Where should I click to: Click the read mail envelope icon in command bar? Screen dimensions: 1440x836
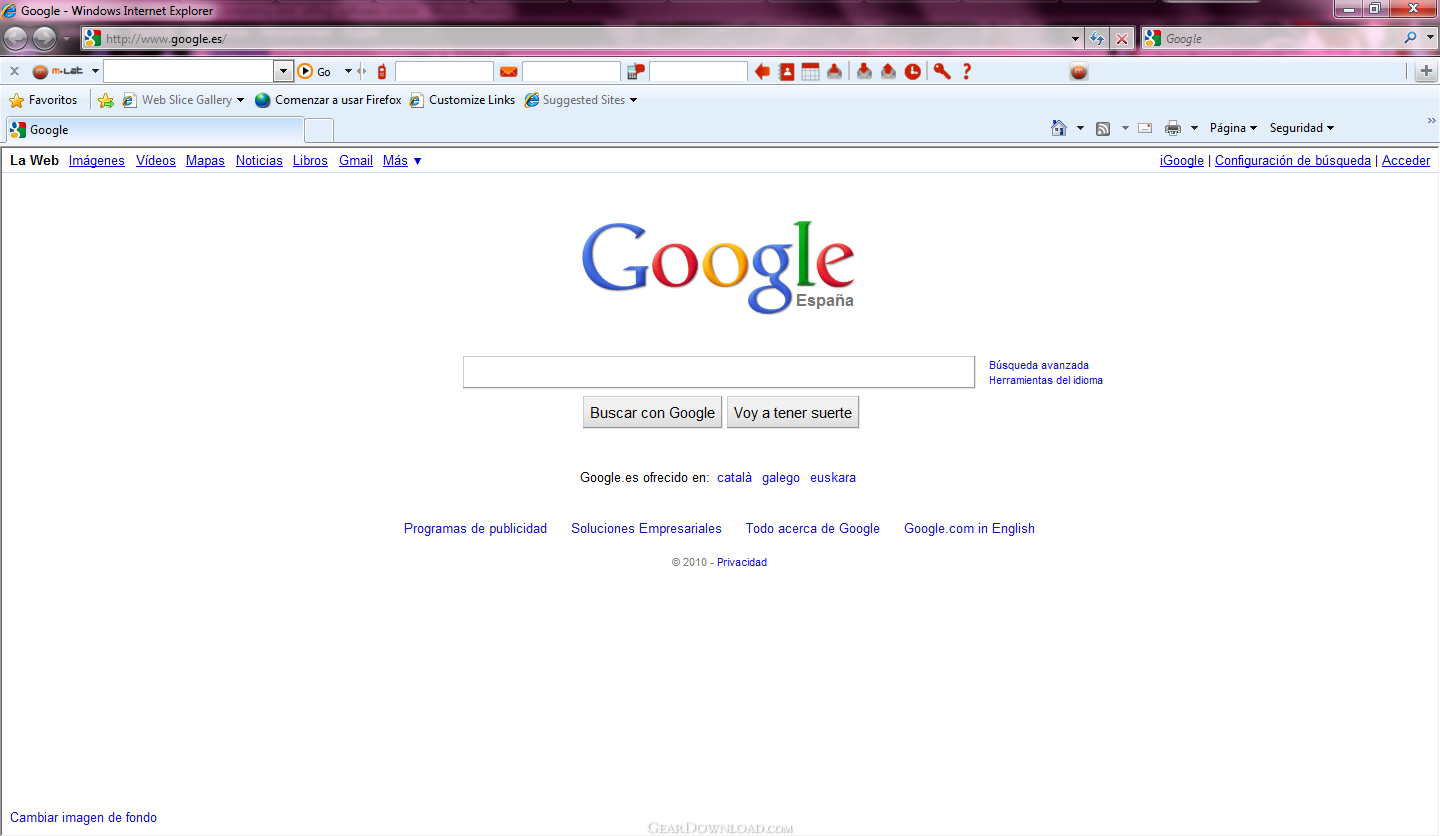(1145, 128)
